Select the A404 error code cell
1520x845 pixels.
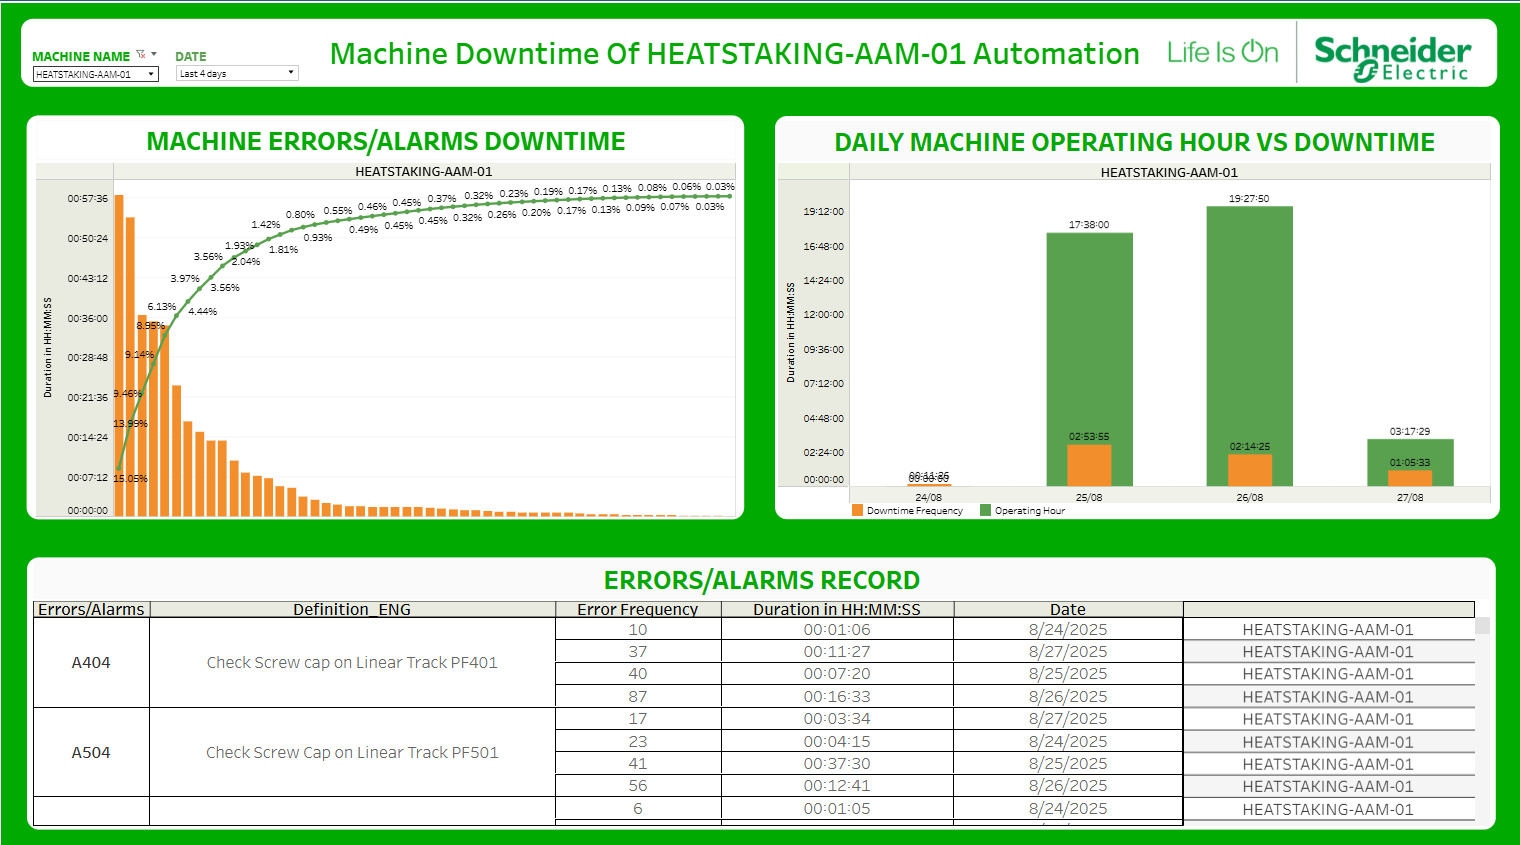(x=91, y=662)
